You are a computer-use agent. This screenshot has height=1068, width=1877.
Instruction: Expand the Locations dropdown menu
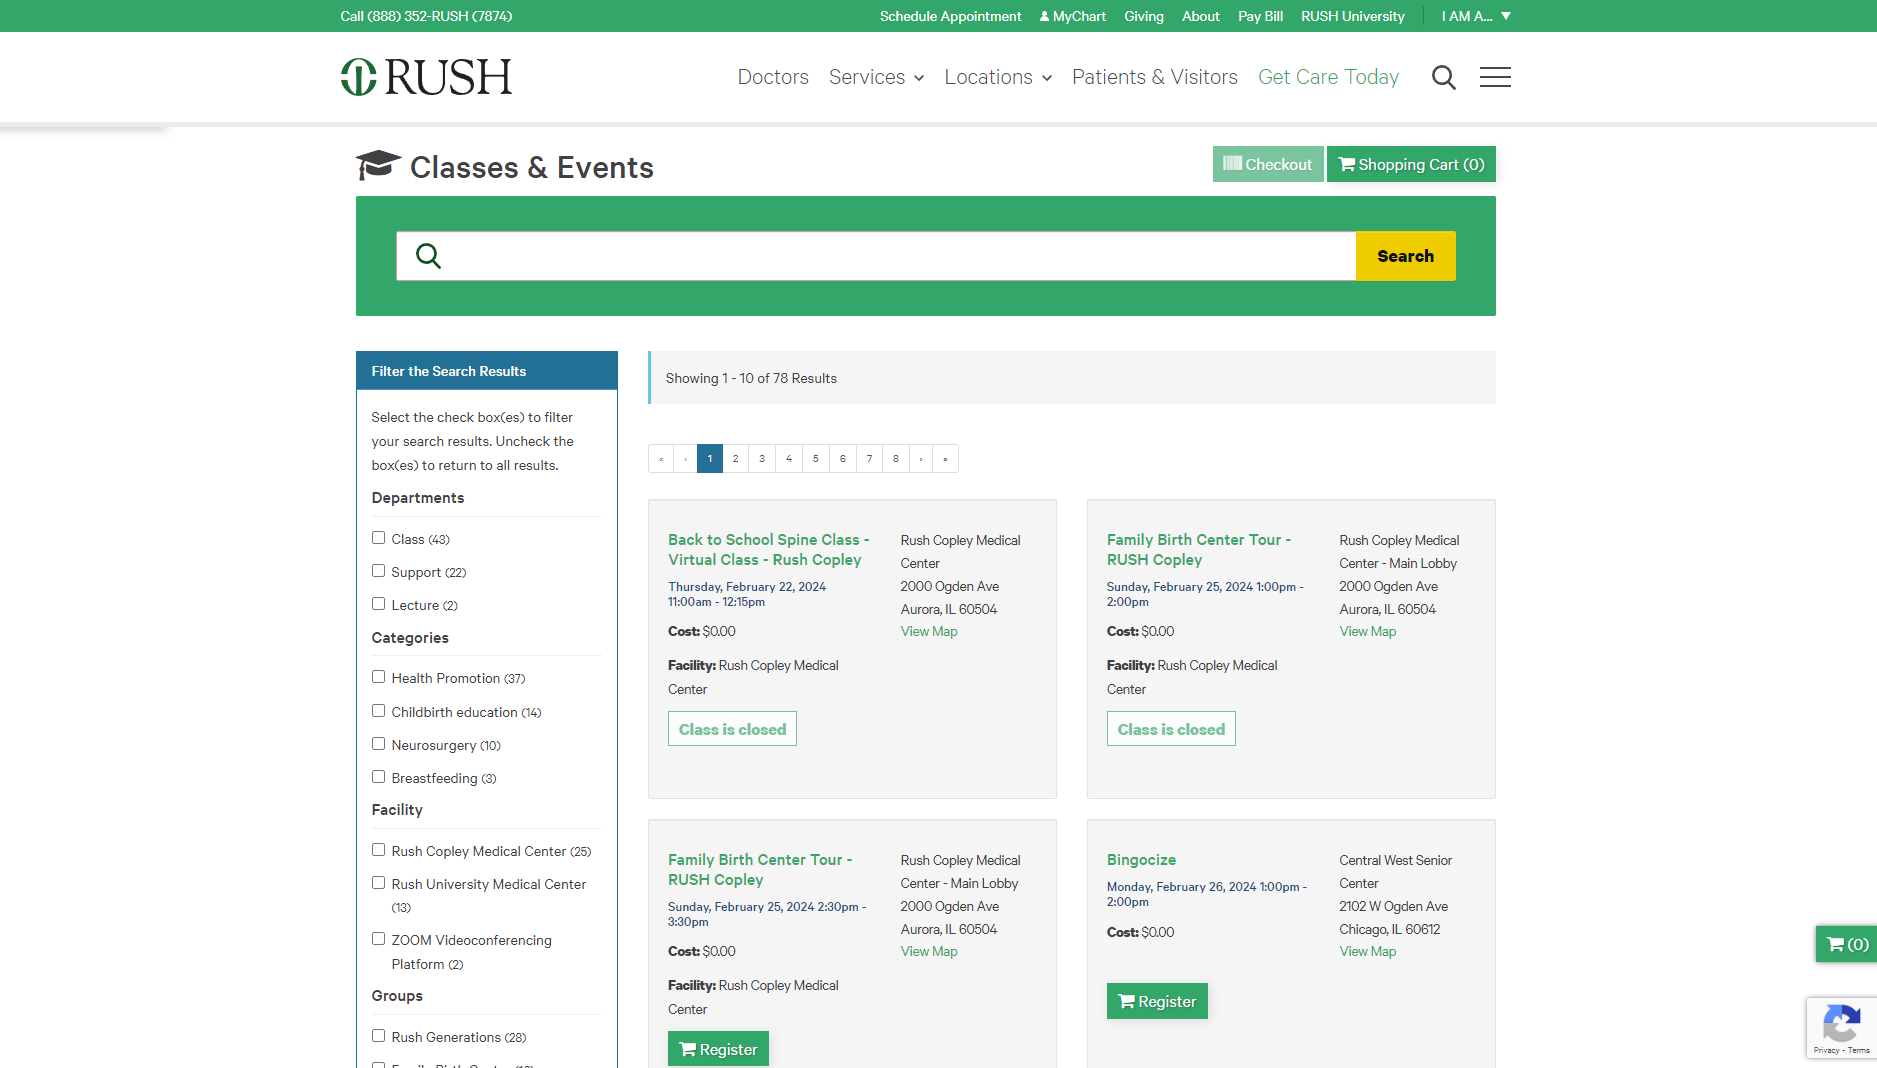coord(998,77)
